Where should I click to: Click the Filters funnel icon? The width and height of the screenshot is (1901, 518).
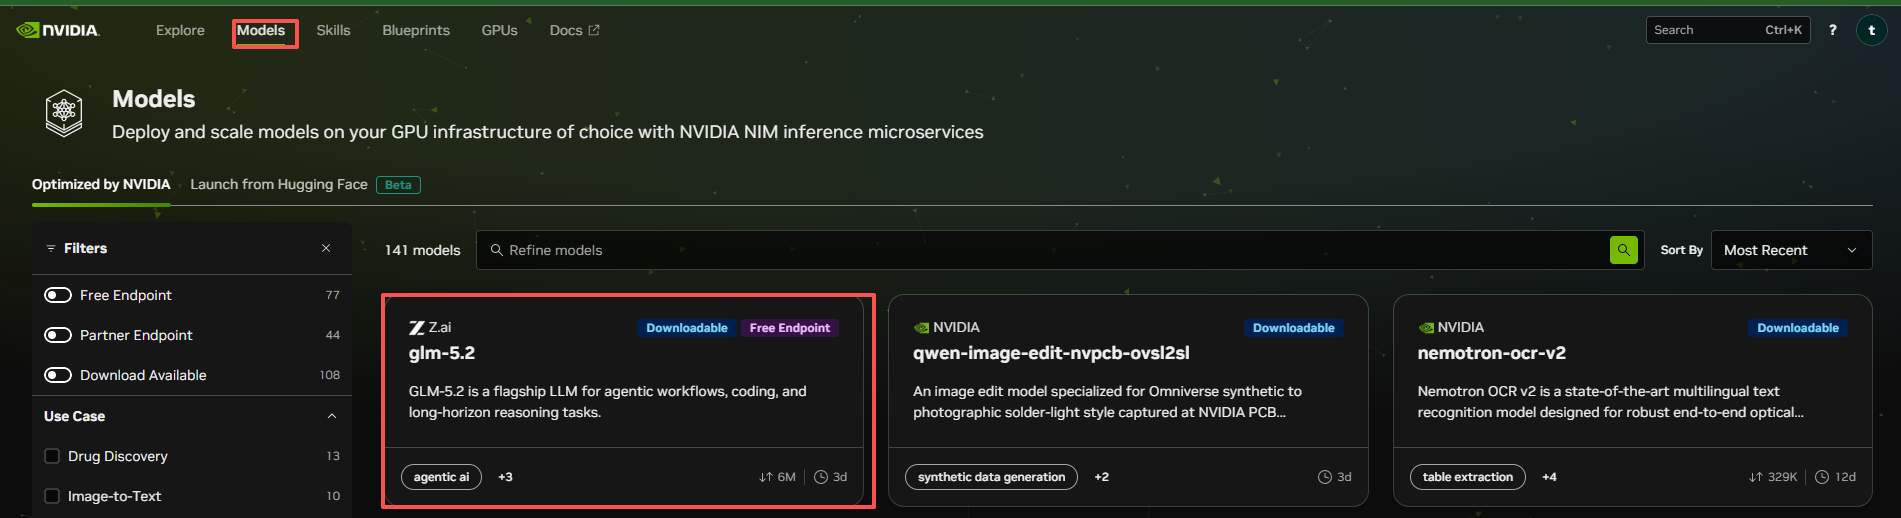point(50,248)
